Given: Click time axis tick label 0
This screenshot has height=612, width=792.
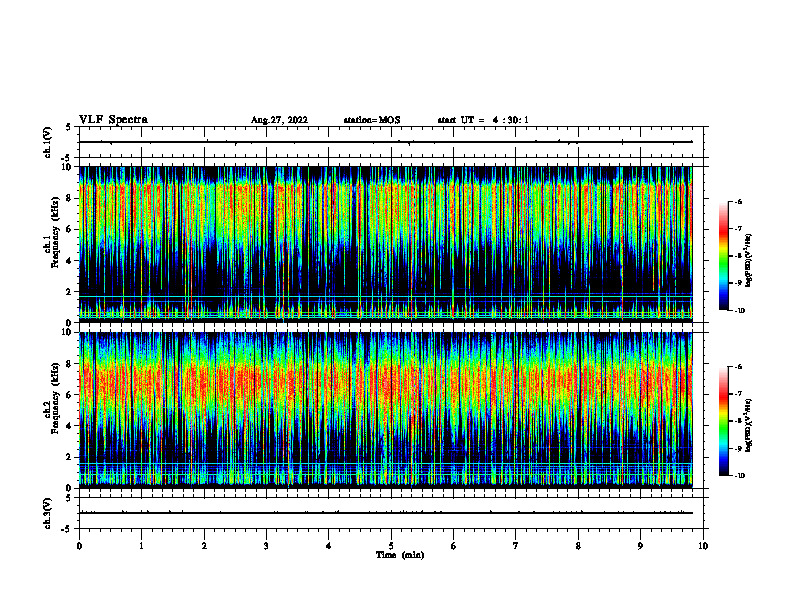Looking at the screenshot, I should click(x=79, y=546).
